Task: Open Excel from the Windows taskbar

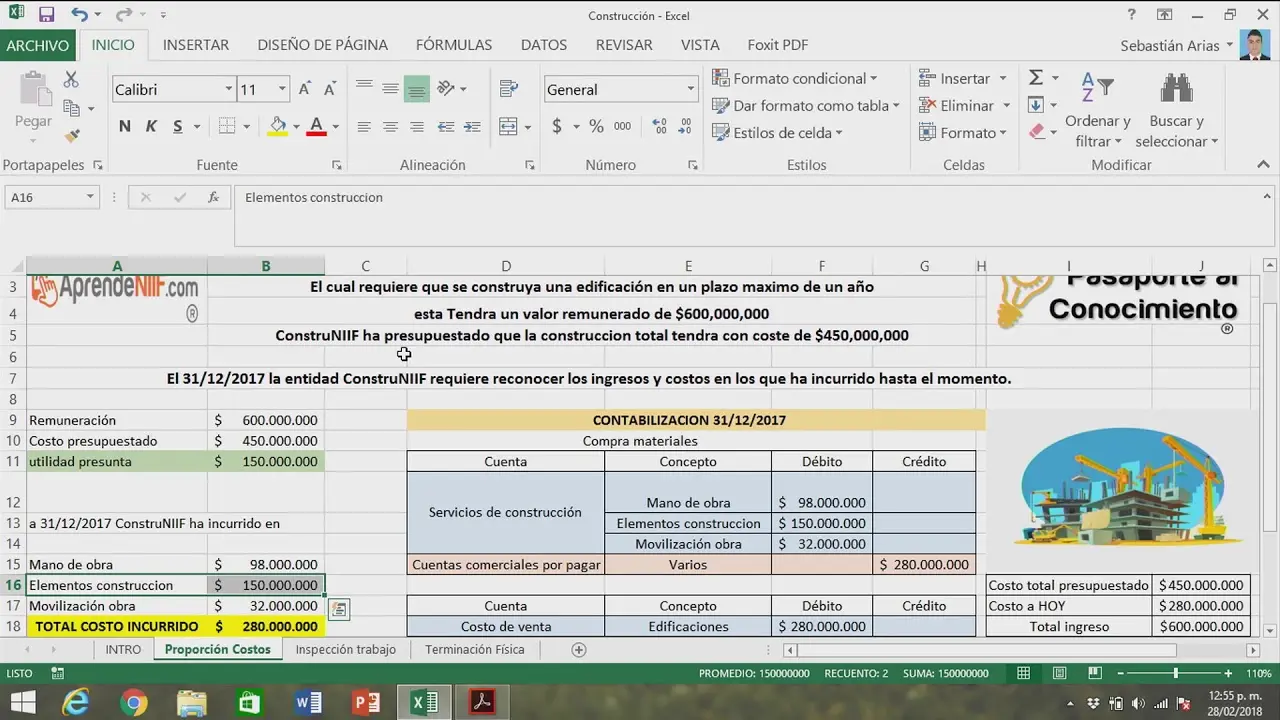Action: tap(425, 703)
